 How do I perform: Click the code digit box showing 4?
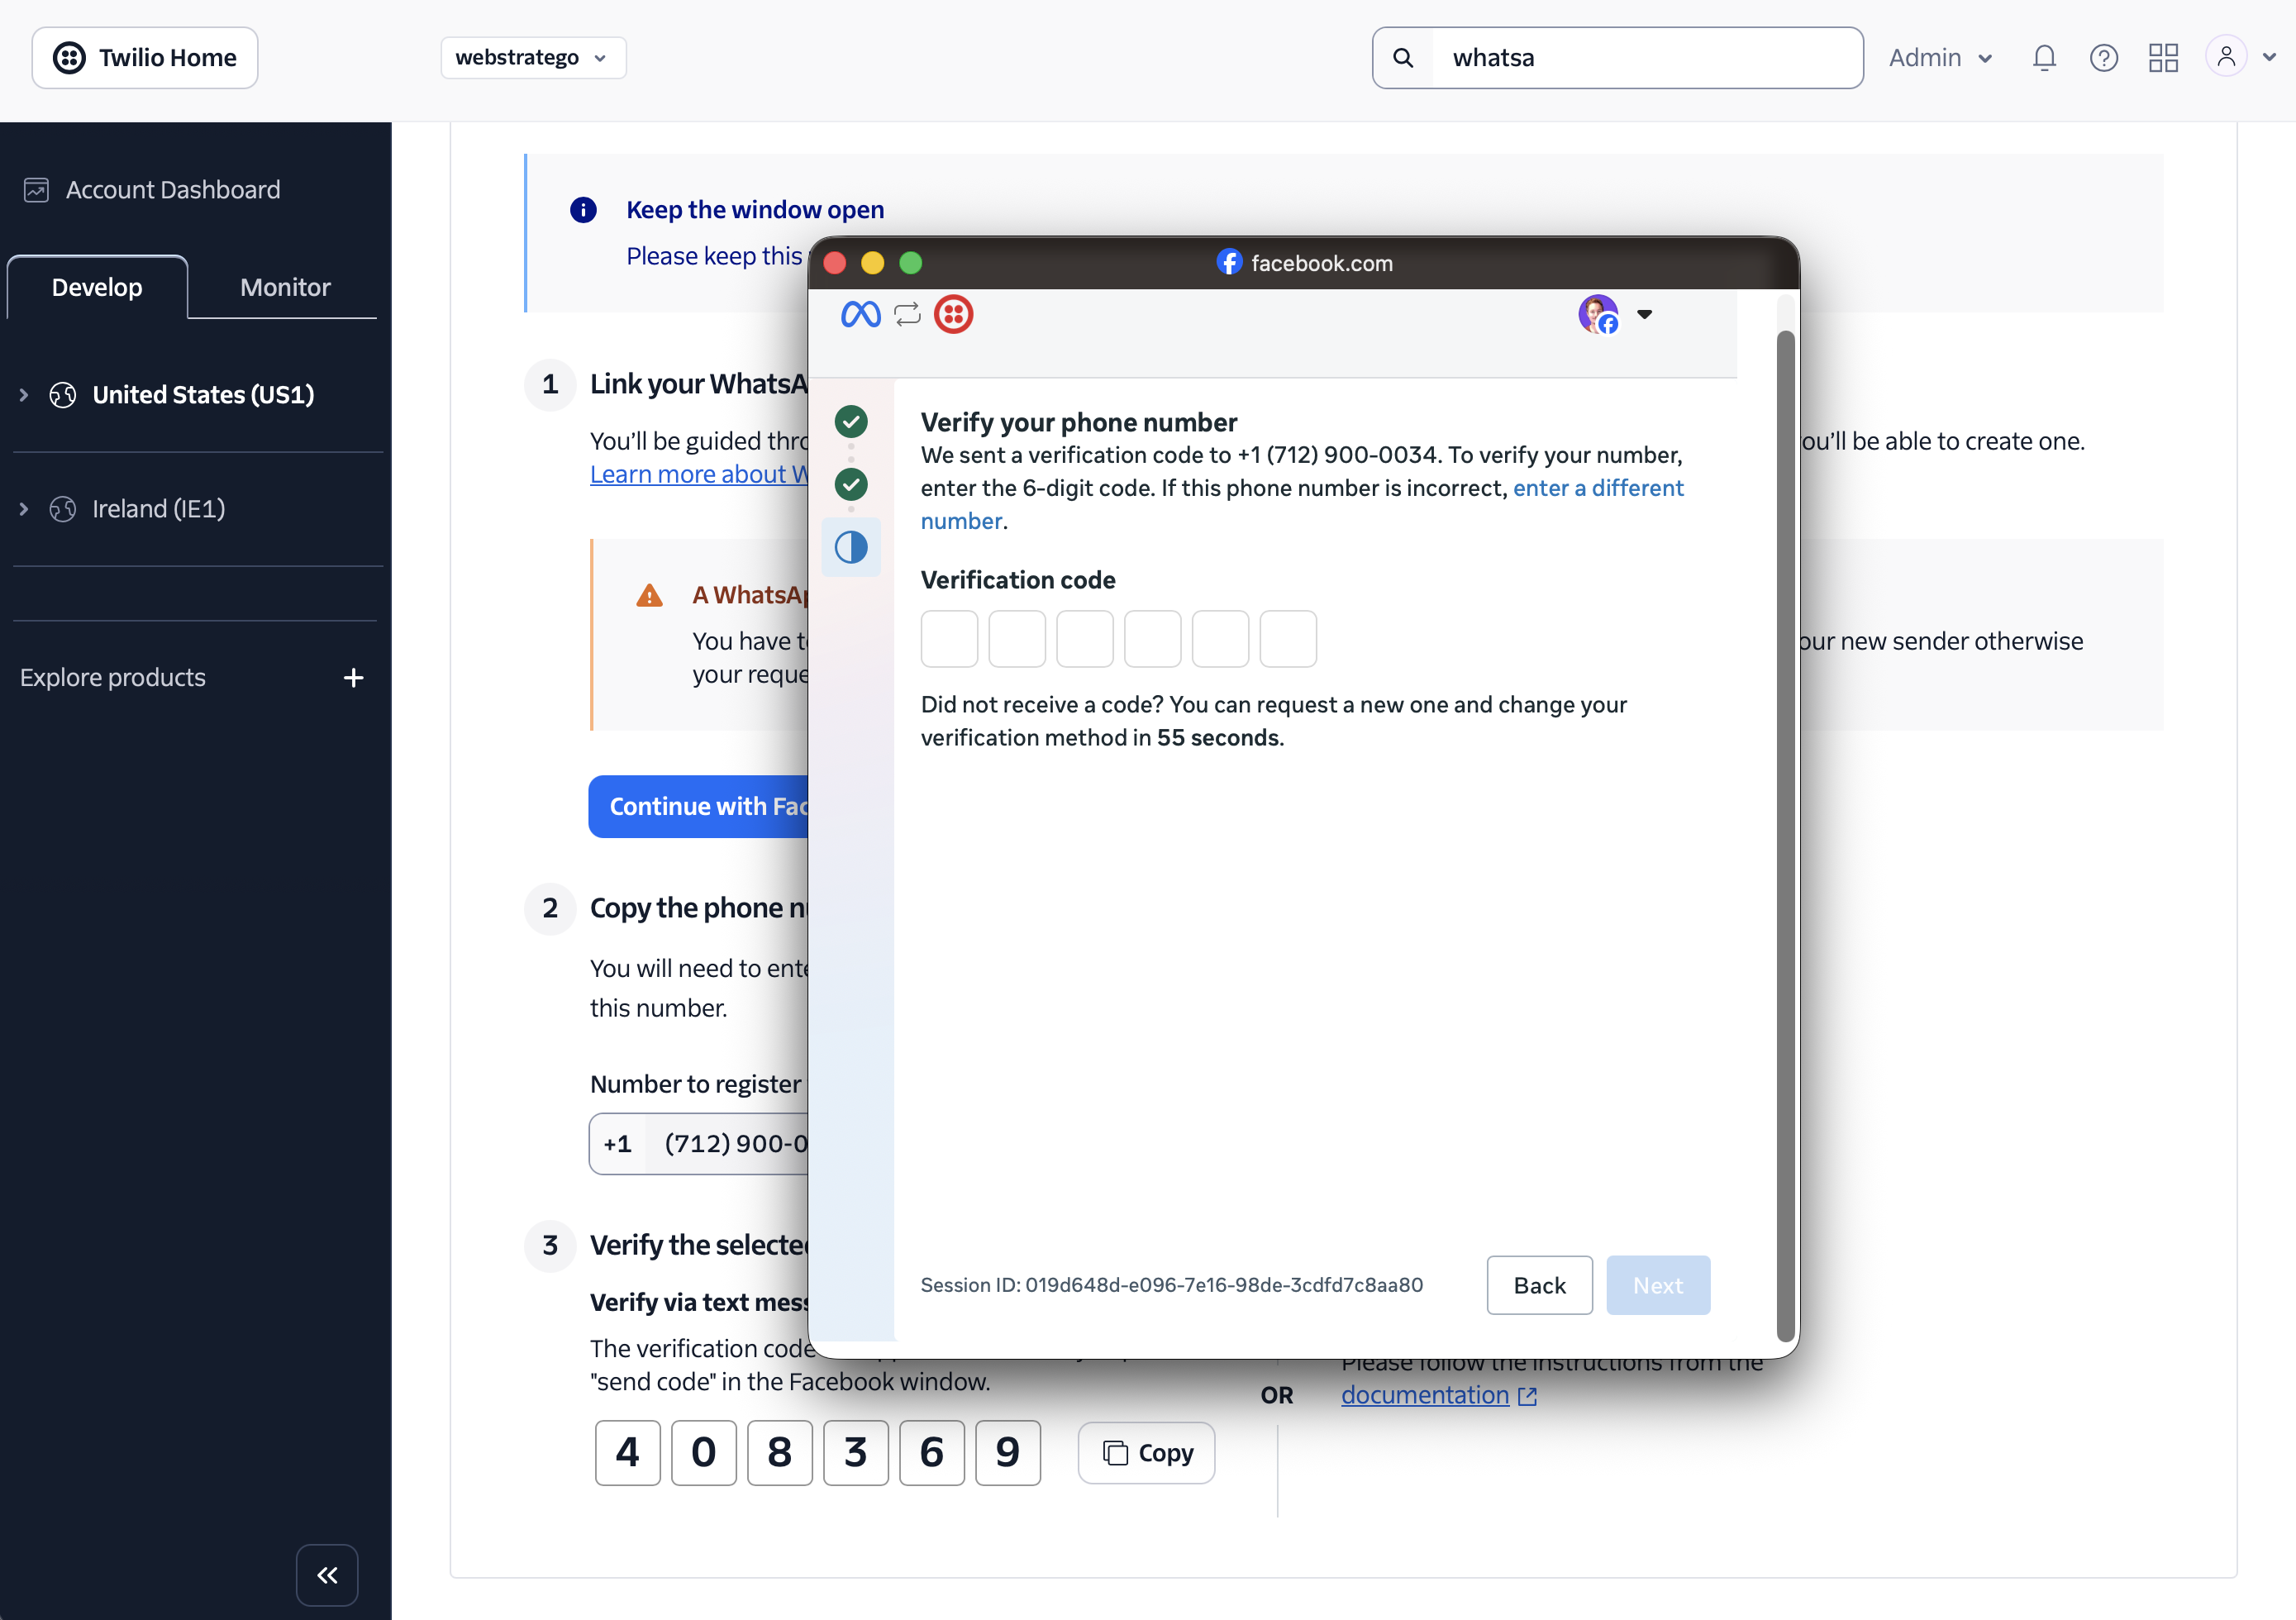click(628, 1453)
